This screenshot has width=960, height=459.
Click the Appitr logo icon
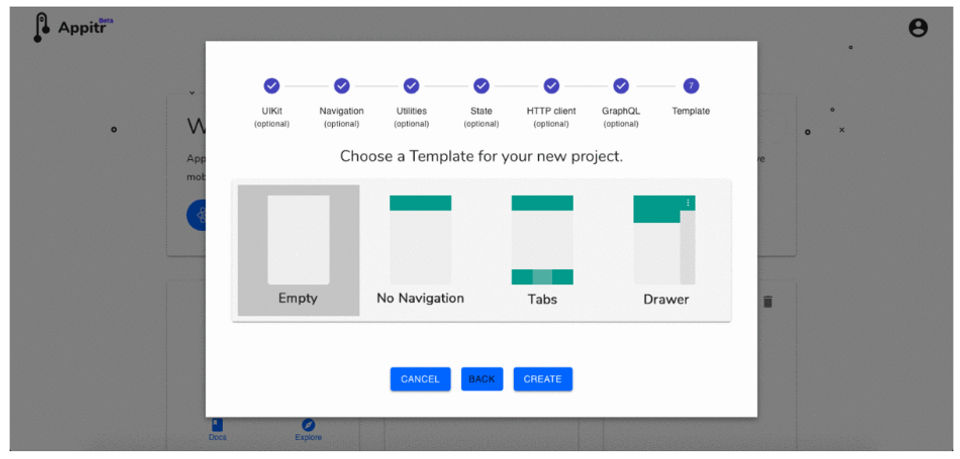[x=40, y=28]
